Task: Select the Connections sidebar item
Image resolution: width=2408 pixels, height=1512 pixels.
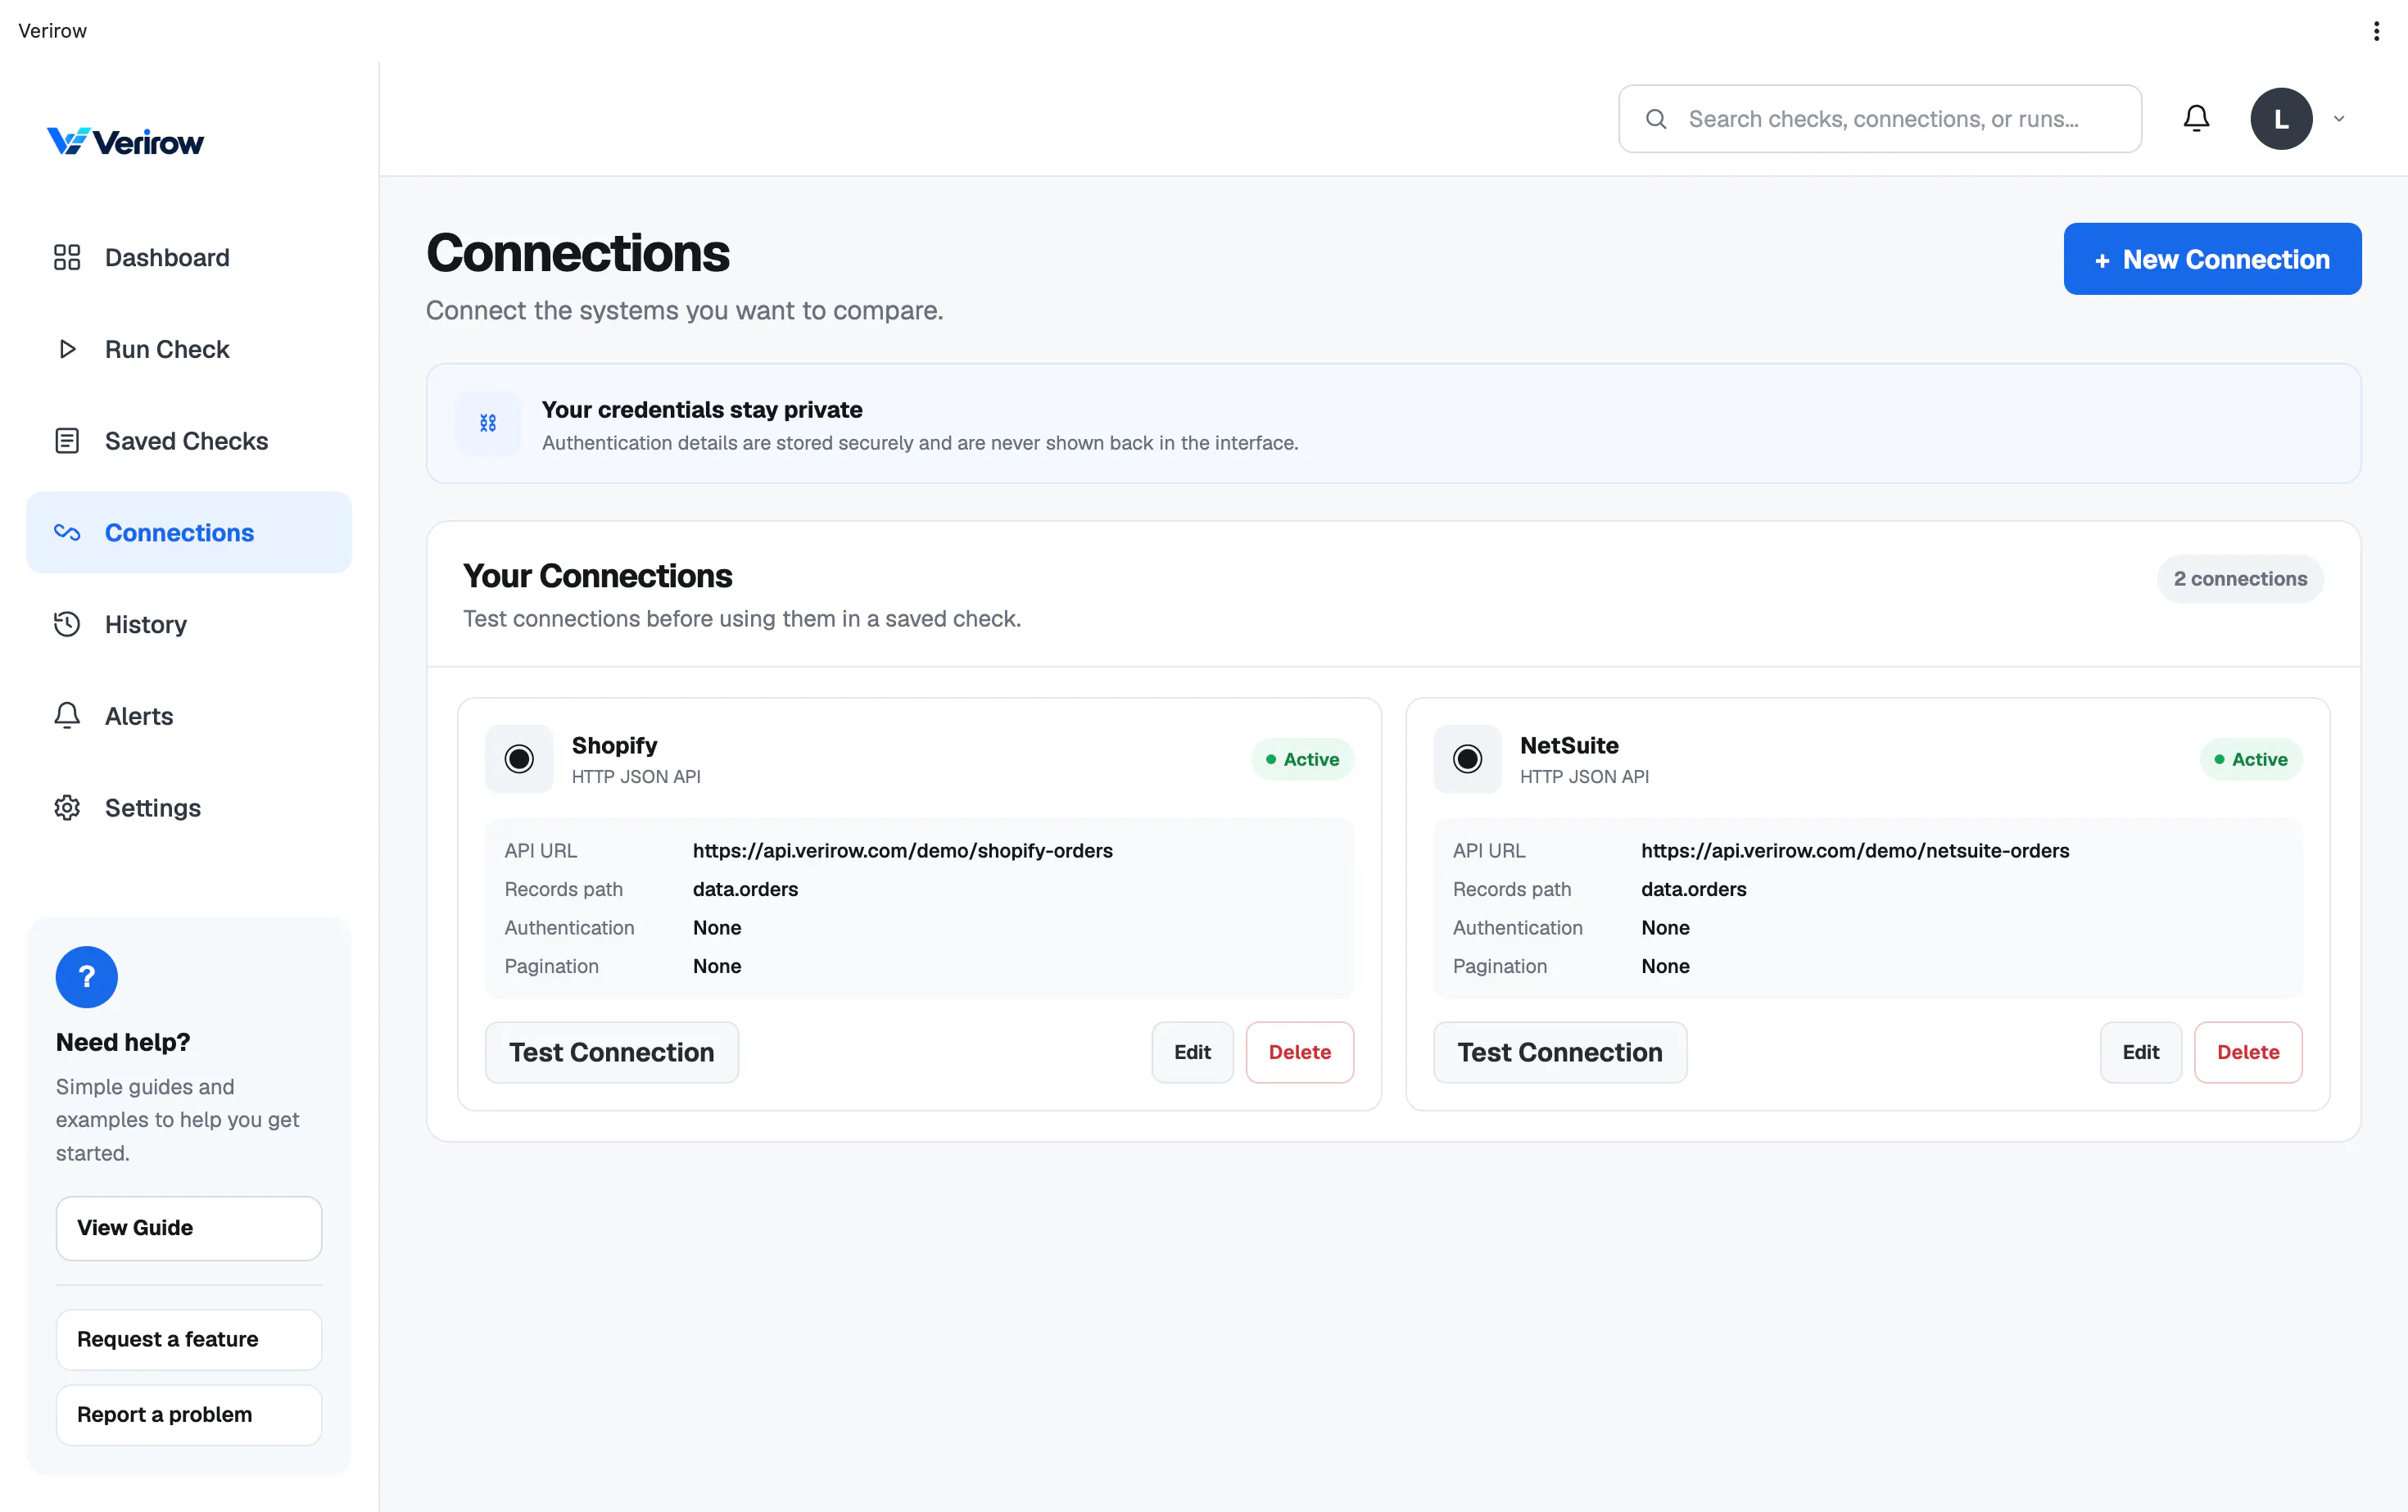Action: pos(189,532)
